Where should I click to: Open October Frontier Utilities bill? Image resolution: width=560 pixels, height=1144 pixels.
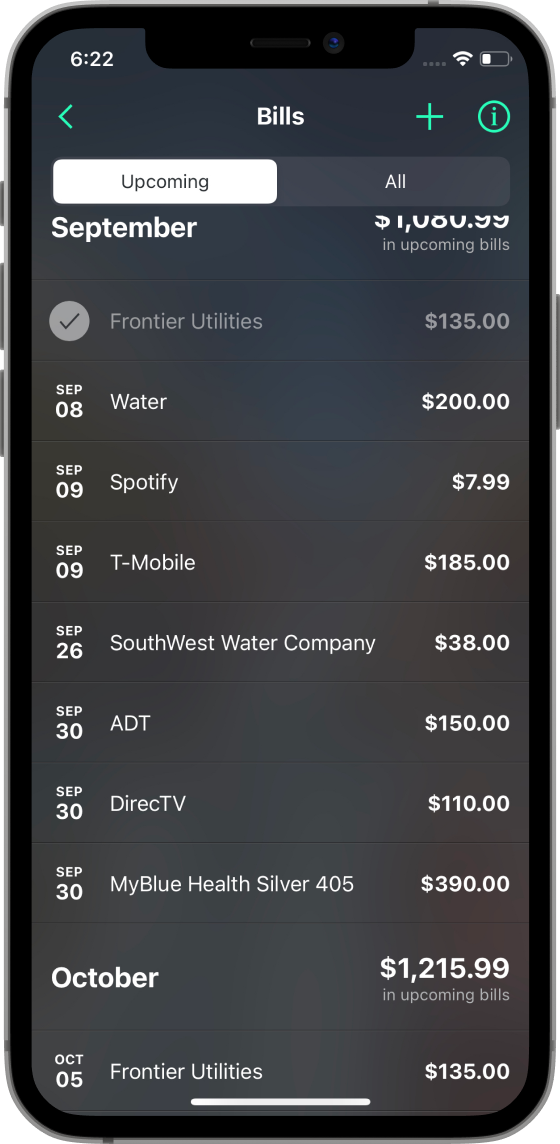point(280,1071)
